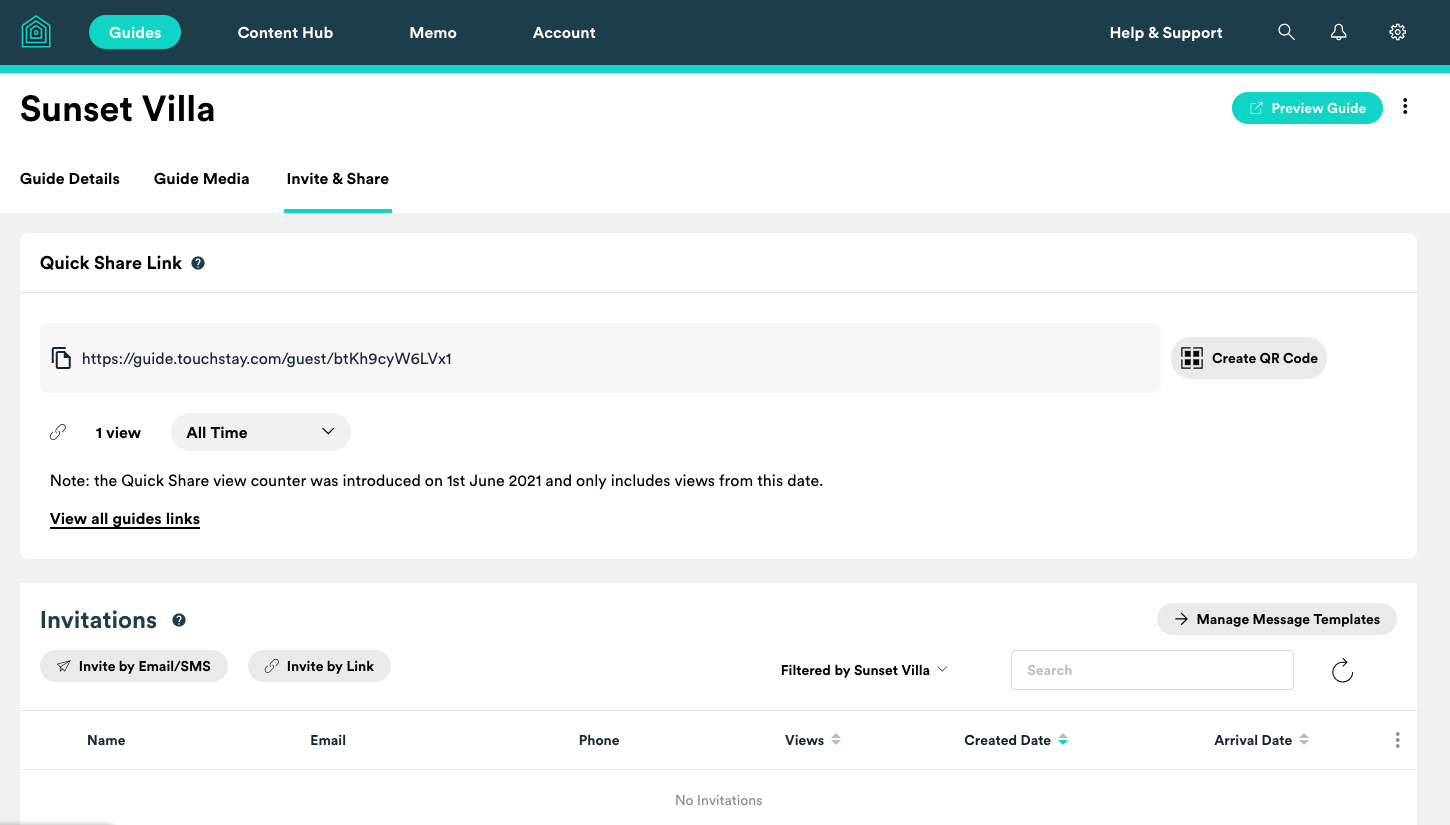Open the Content Hub menu
The height and width of the screenshot is (825, 1450).
(x=285, y=32)
